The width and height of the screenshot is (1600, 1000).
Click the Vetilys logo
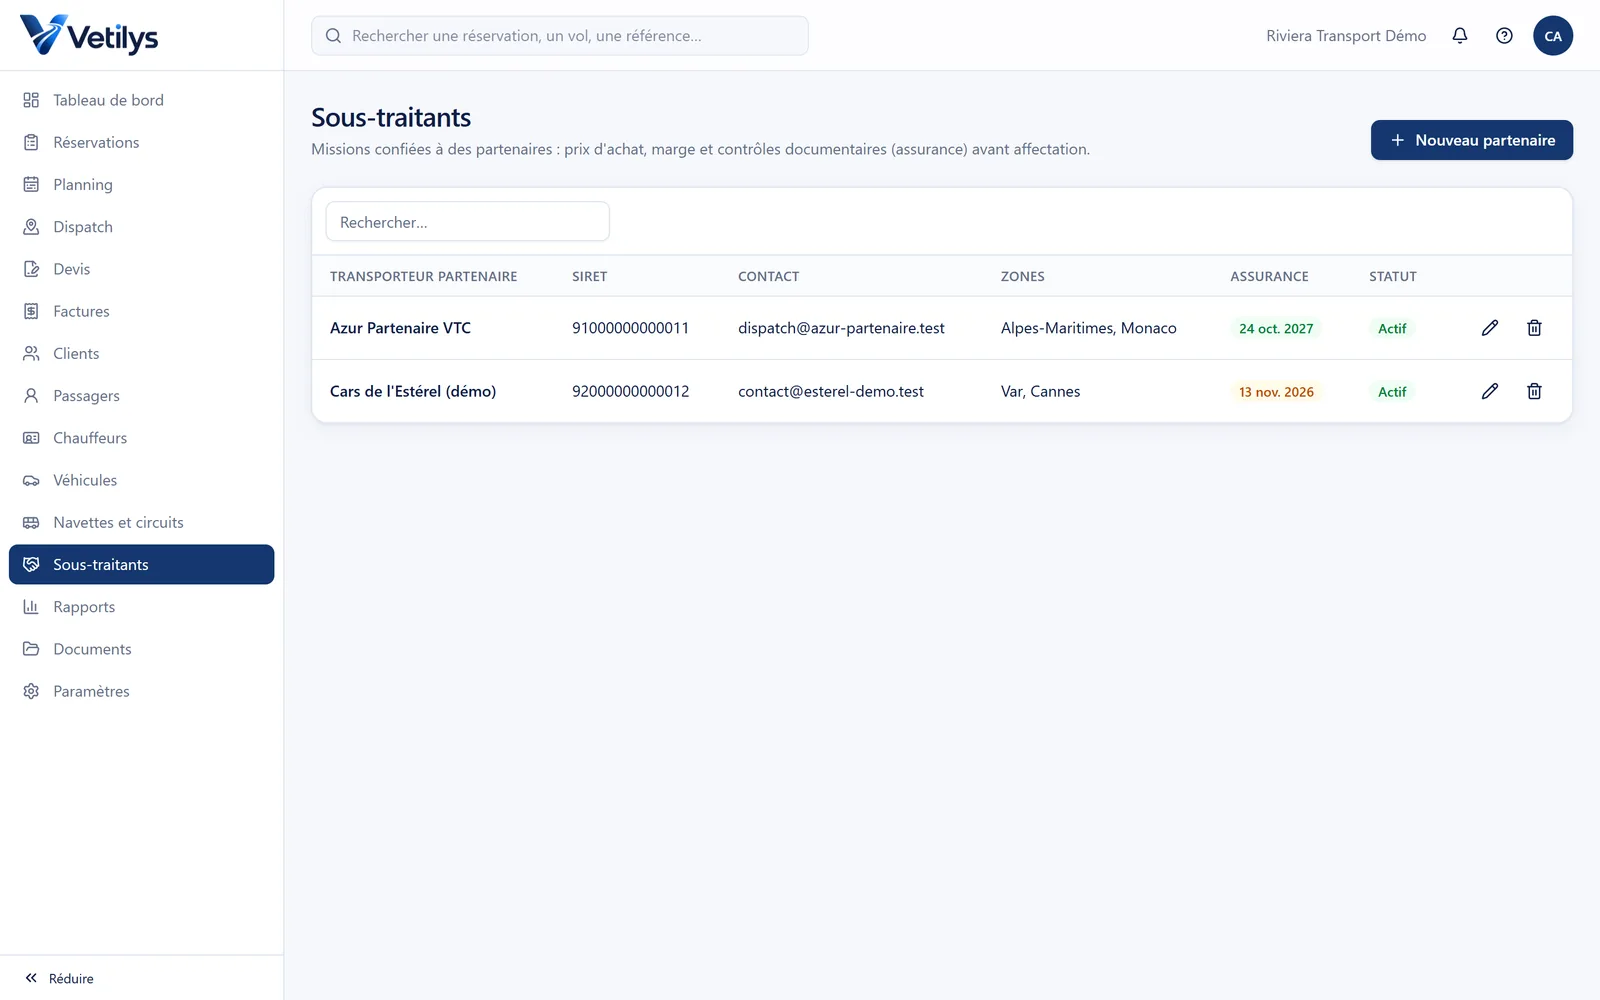[x=89, y=35]
